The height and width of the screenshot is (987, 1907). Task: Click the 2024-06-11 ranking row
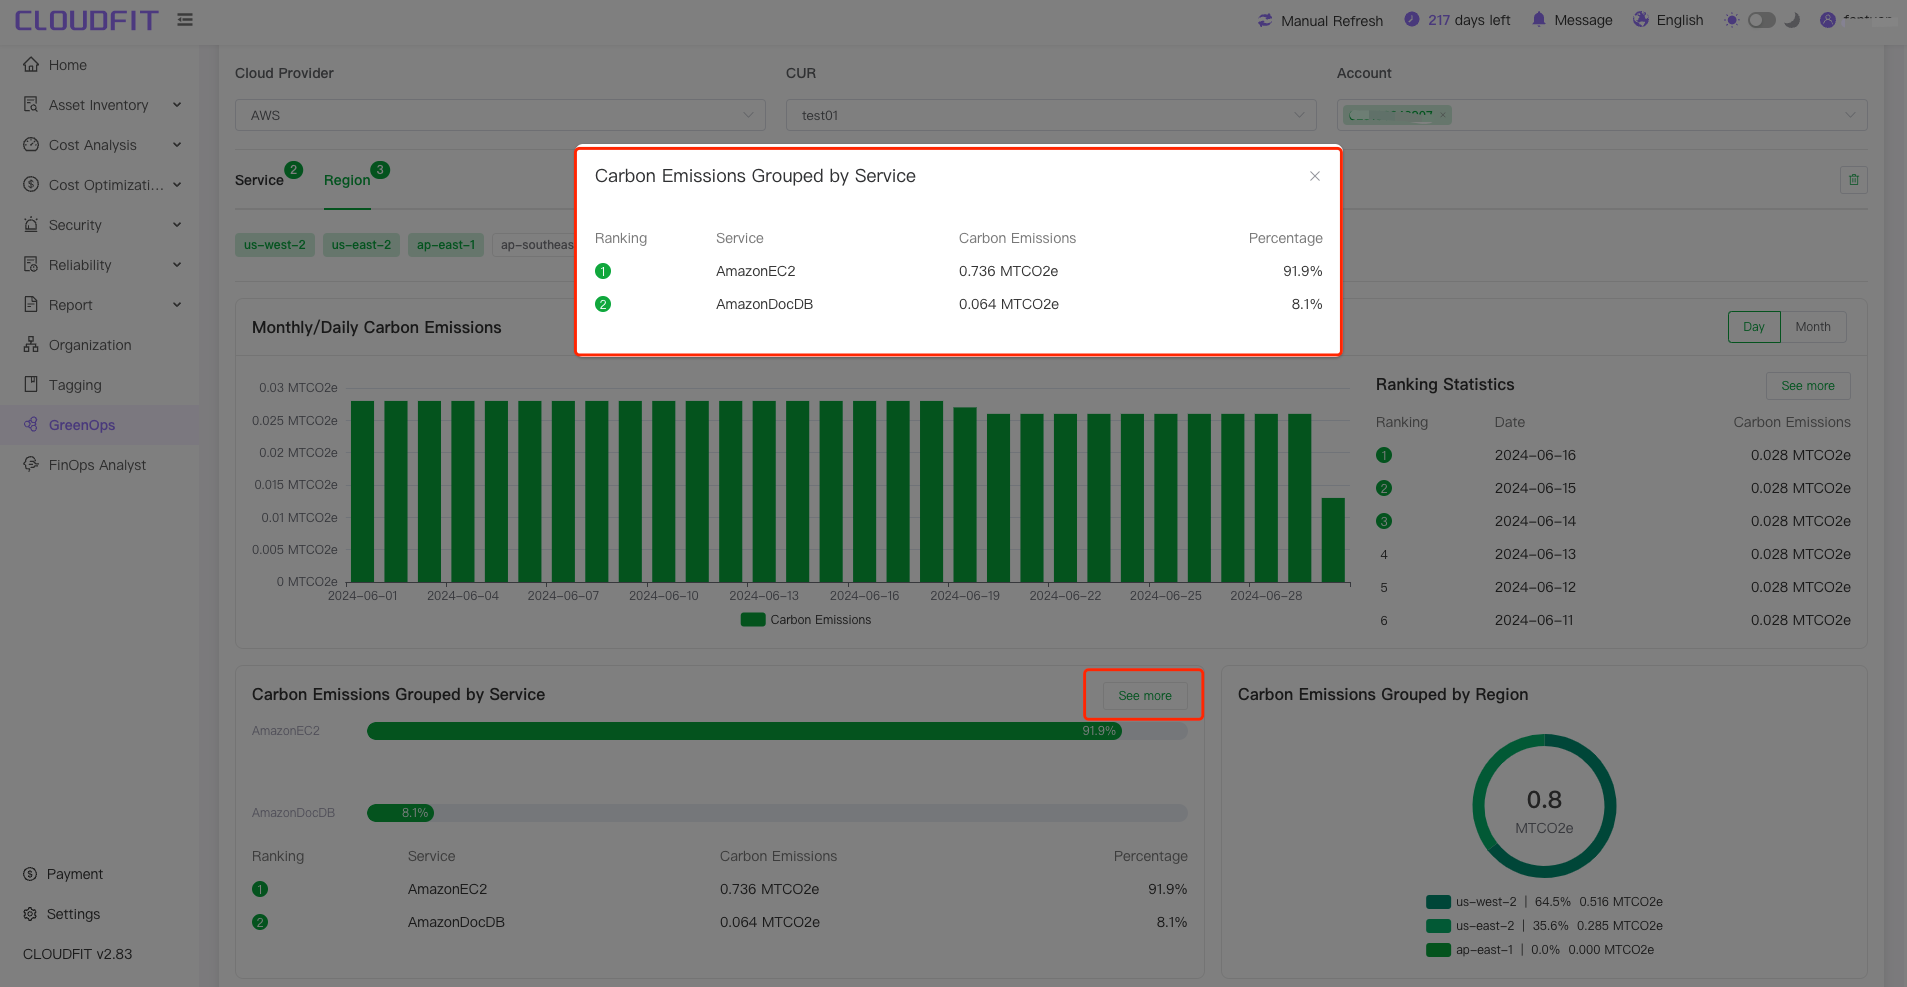coord(1613,620)
